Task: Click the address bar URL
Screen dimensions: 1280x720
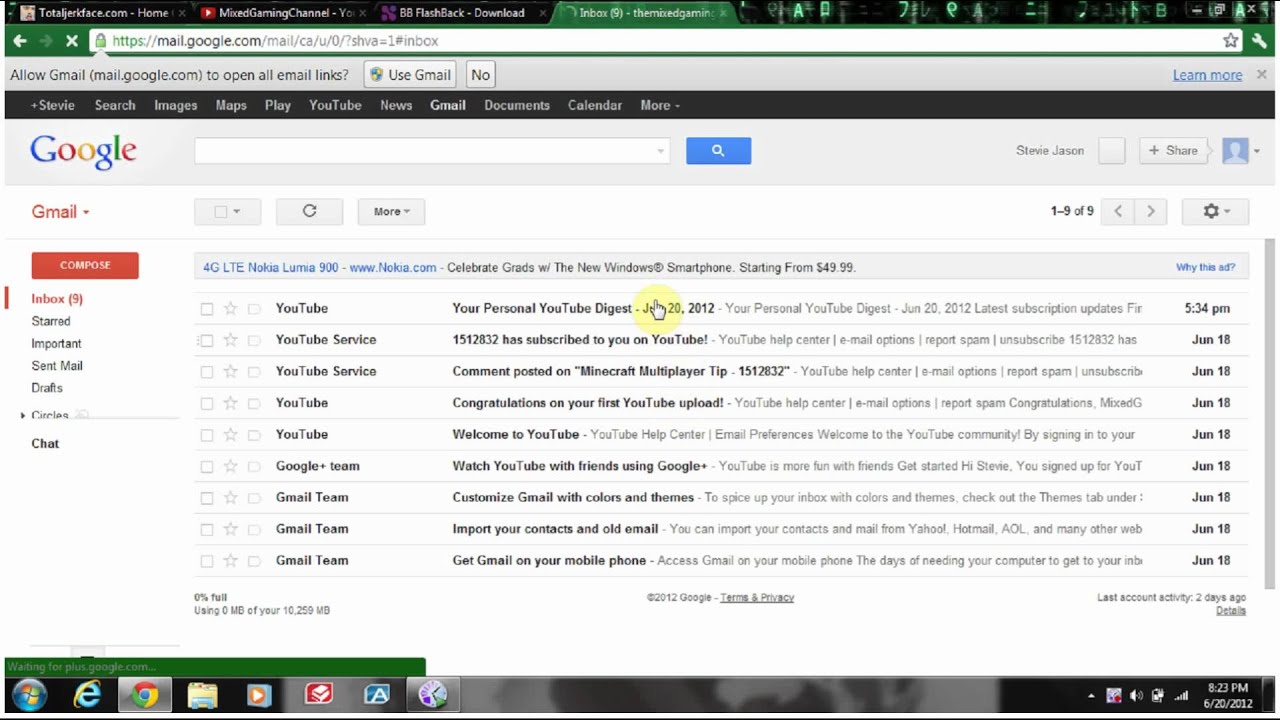Action: [x=275, y=41]
